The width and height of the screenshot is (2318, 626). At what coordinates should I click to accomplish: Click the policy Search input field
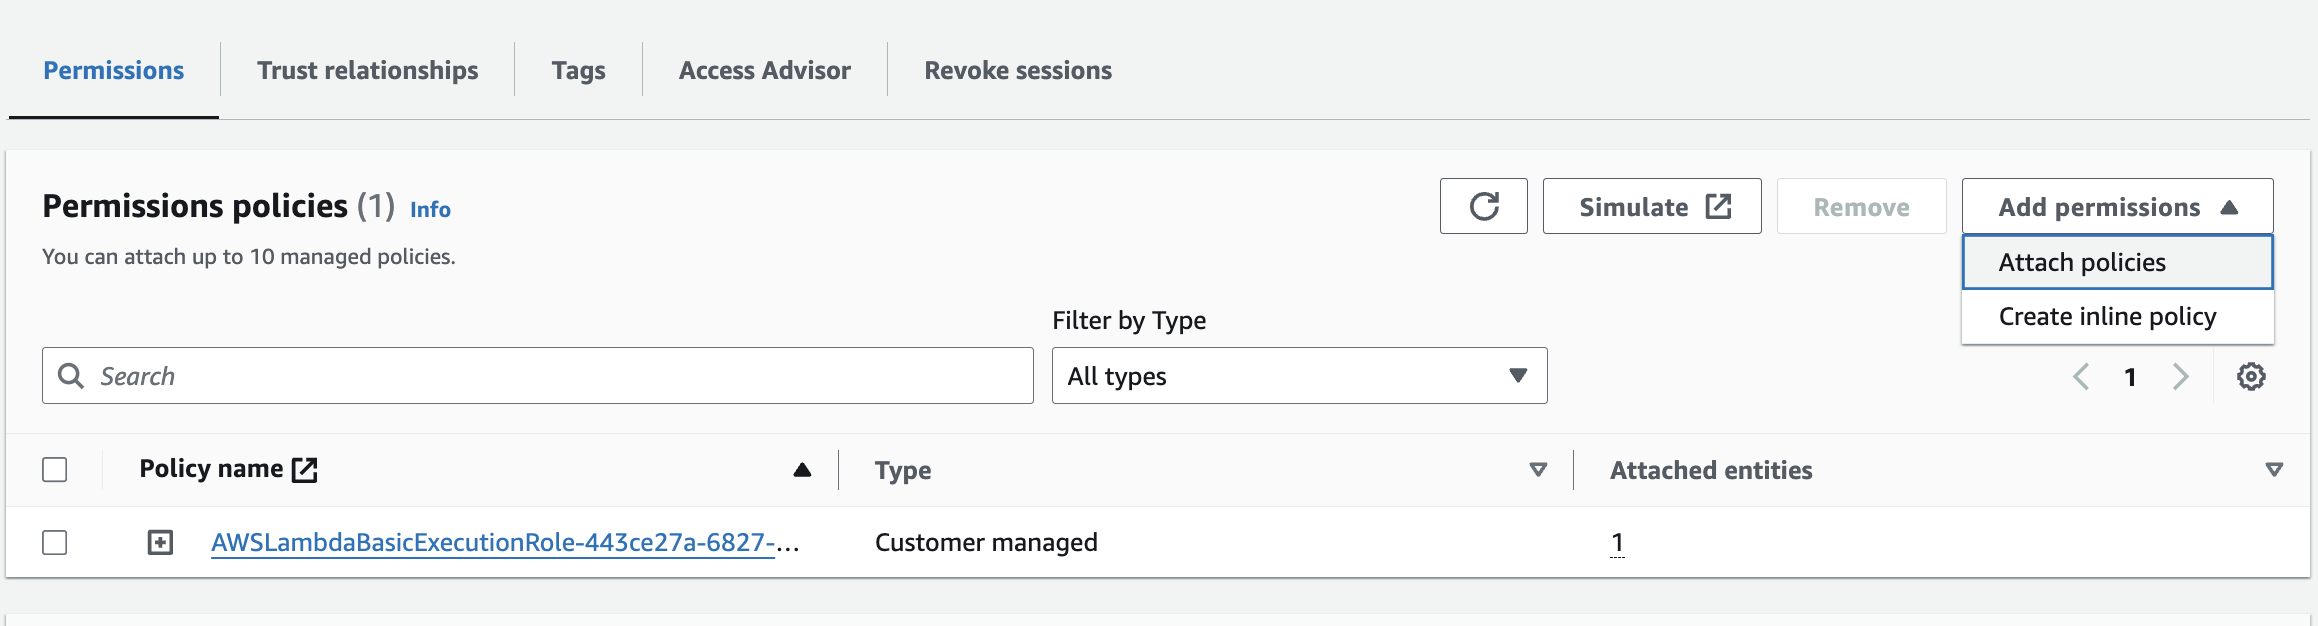(550, 376)
